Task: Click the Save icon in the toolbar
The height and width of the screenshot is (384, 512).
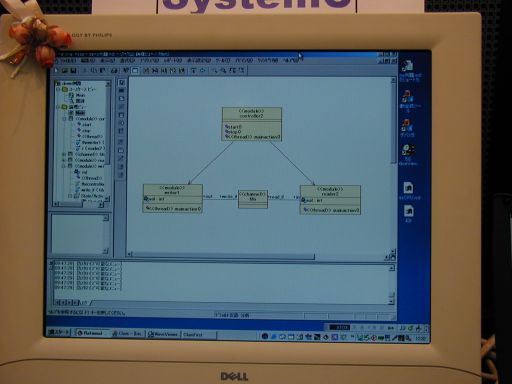Action: pos(74,71)
